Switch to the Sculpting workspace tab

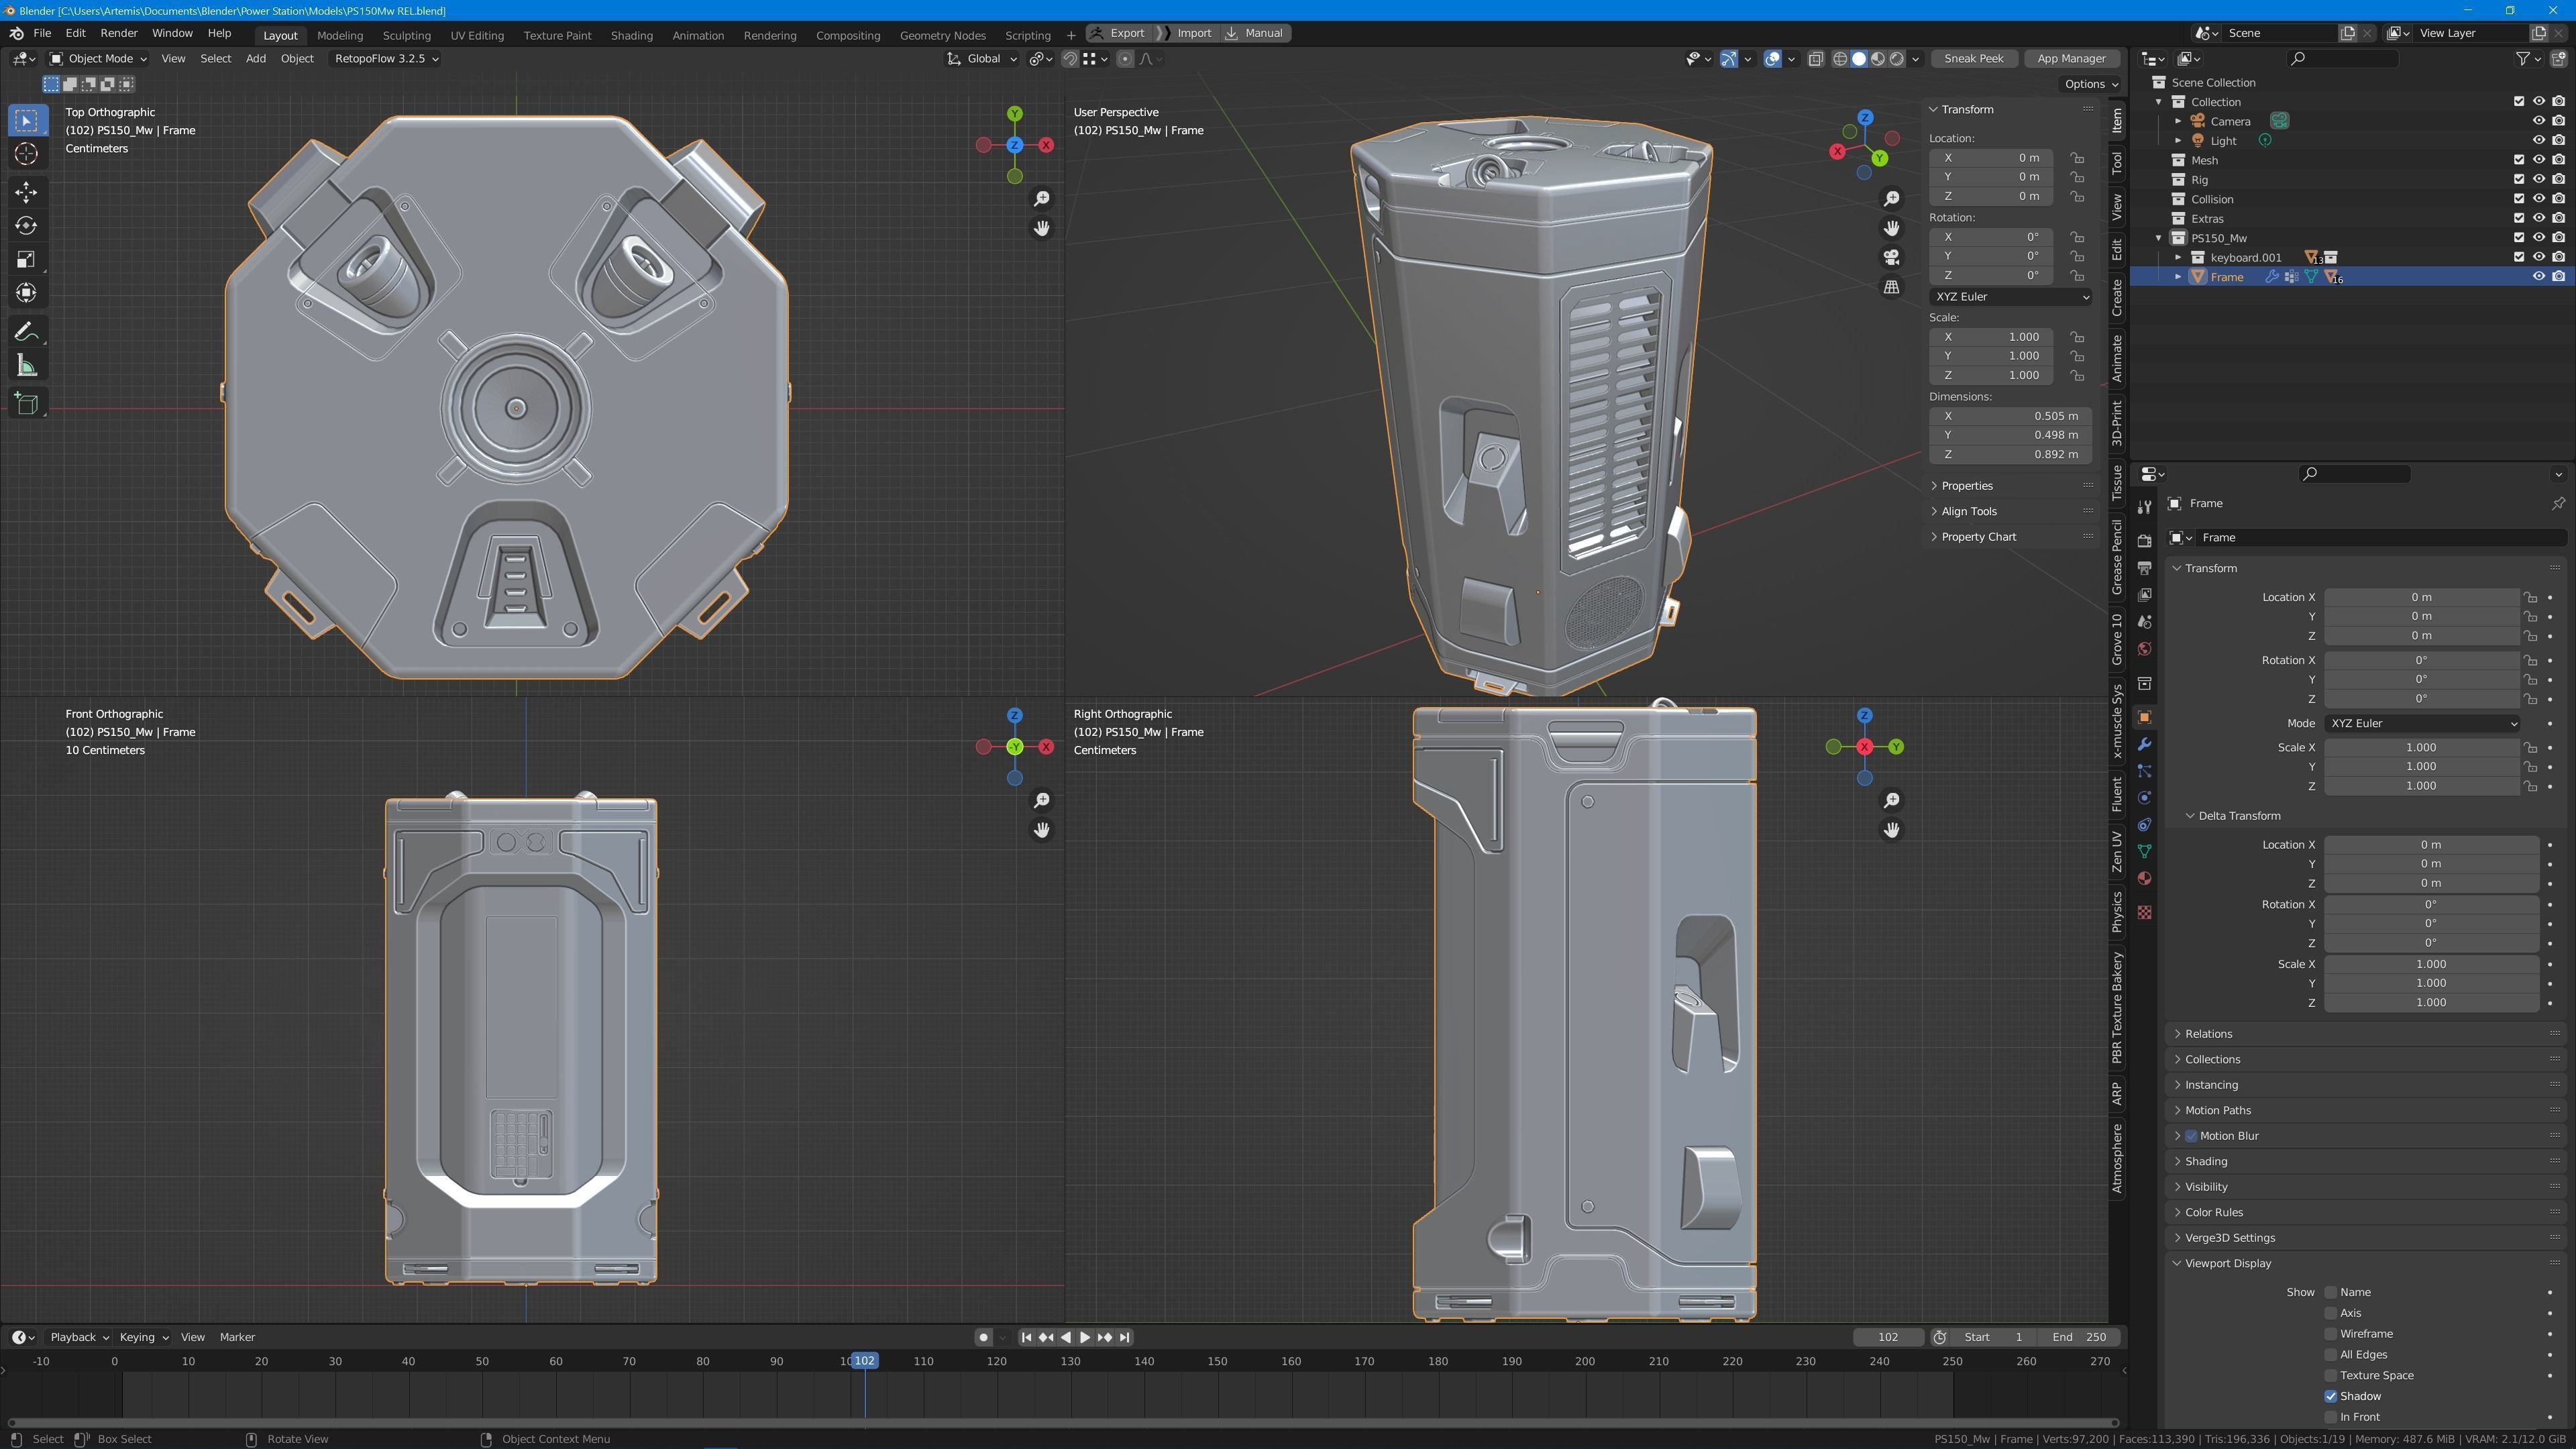point(407,35)
